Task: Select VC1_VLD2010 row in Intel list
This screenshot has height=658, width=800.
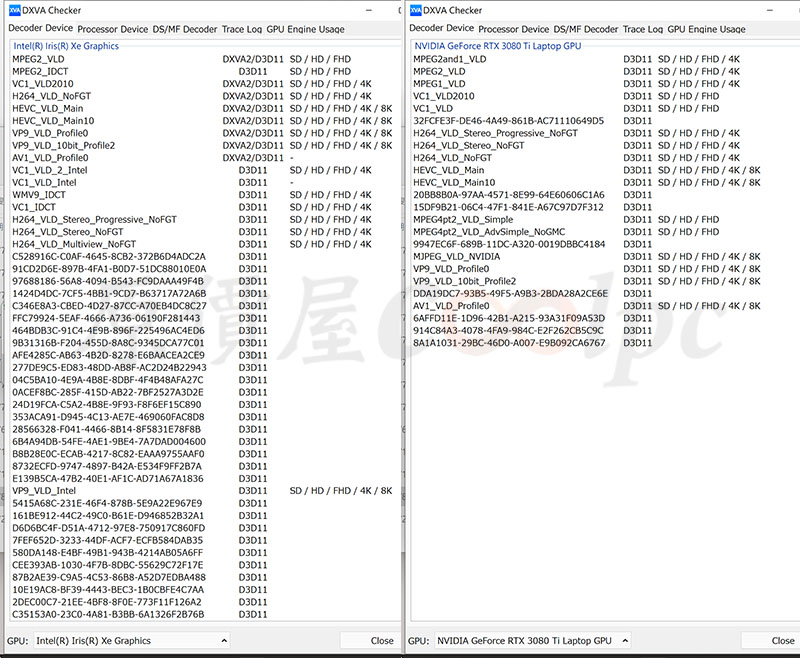Action: tap(203, 84)
